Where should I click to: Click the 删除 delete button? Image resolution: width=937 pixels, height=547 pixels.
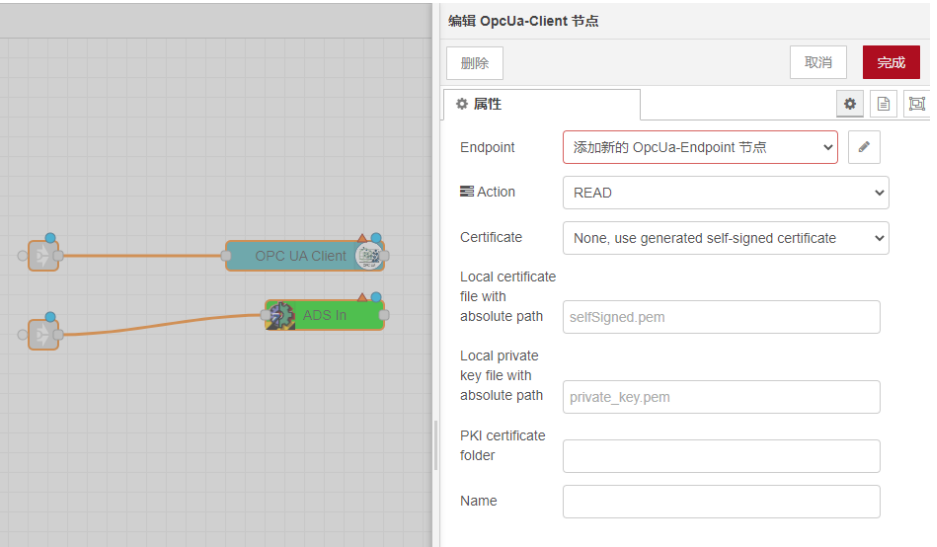pyautogui.click(x=475, y=63)
